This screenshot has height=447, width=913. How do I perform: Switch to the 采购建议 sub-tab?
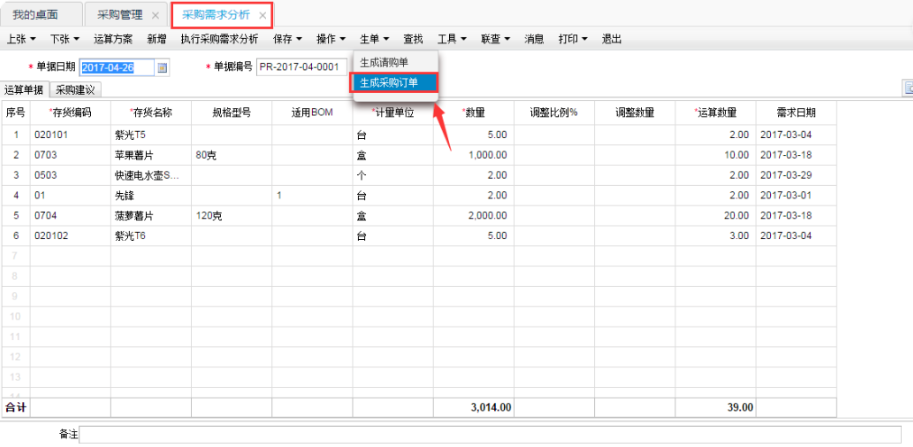click(76, 89)
